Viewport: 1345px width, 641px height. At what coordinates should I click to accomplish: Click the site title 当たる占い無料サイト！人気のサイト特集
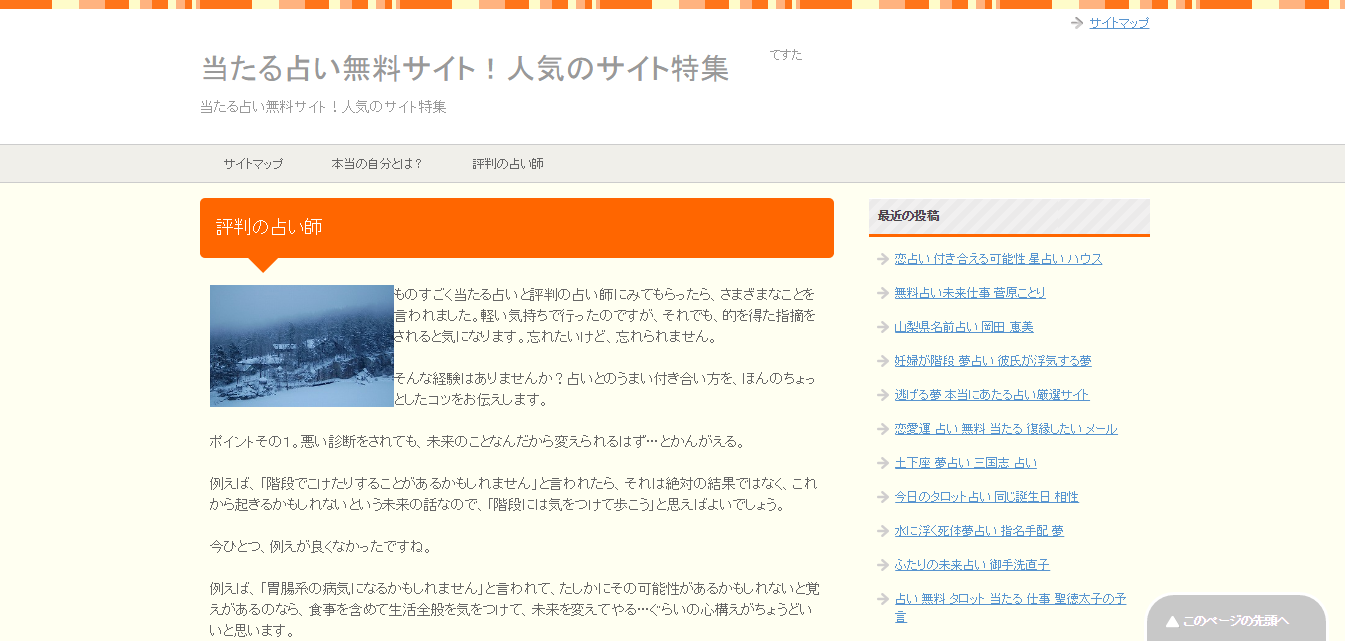465,69
